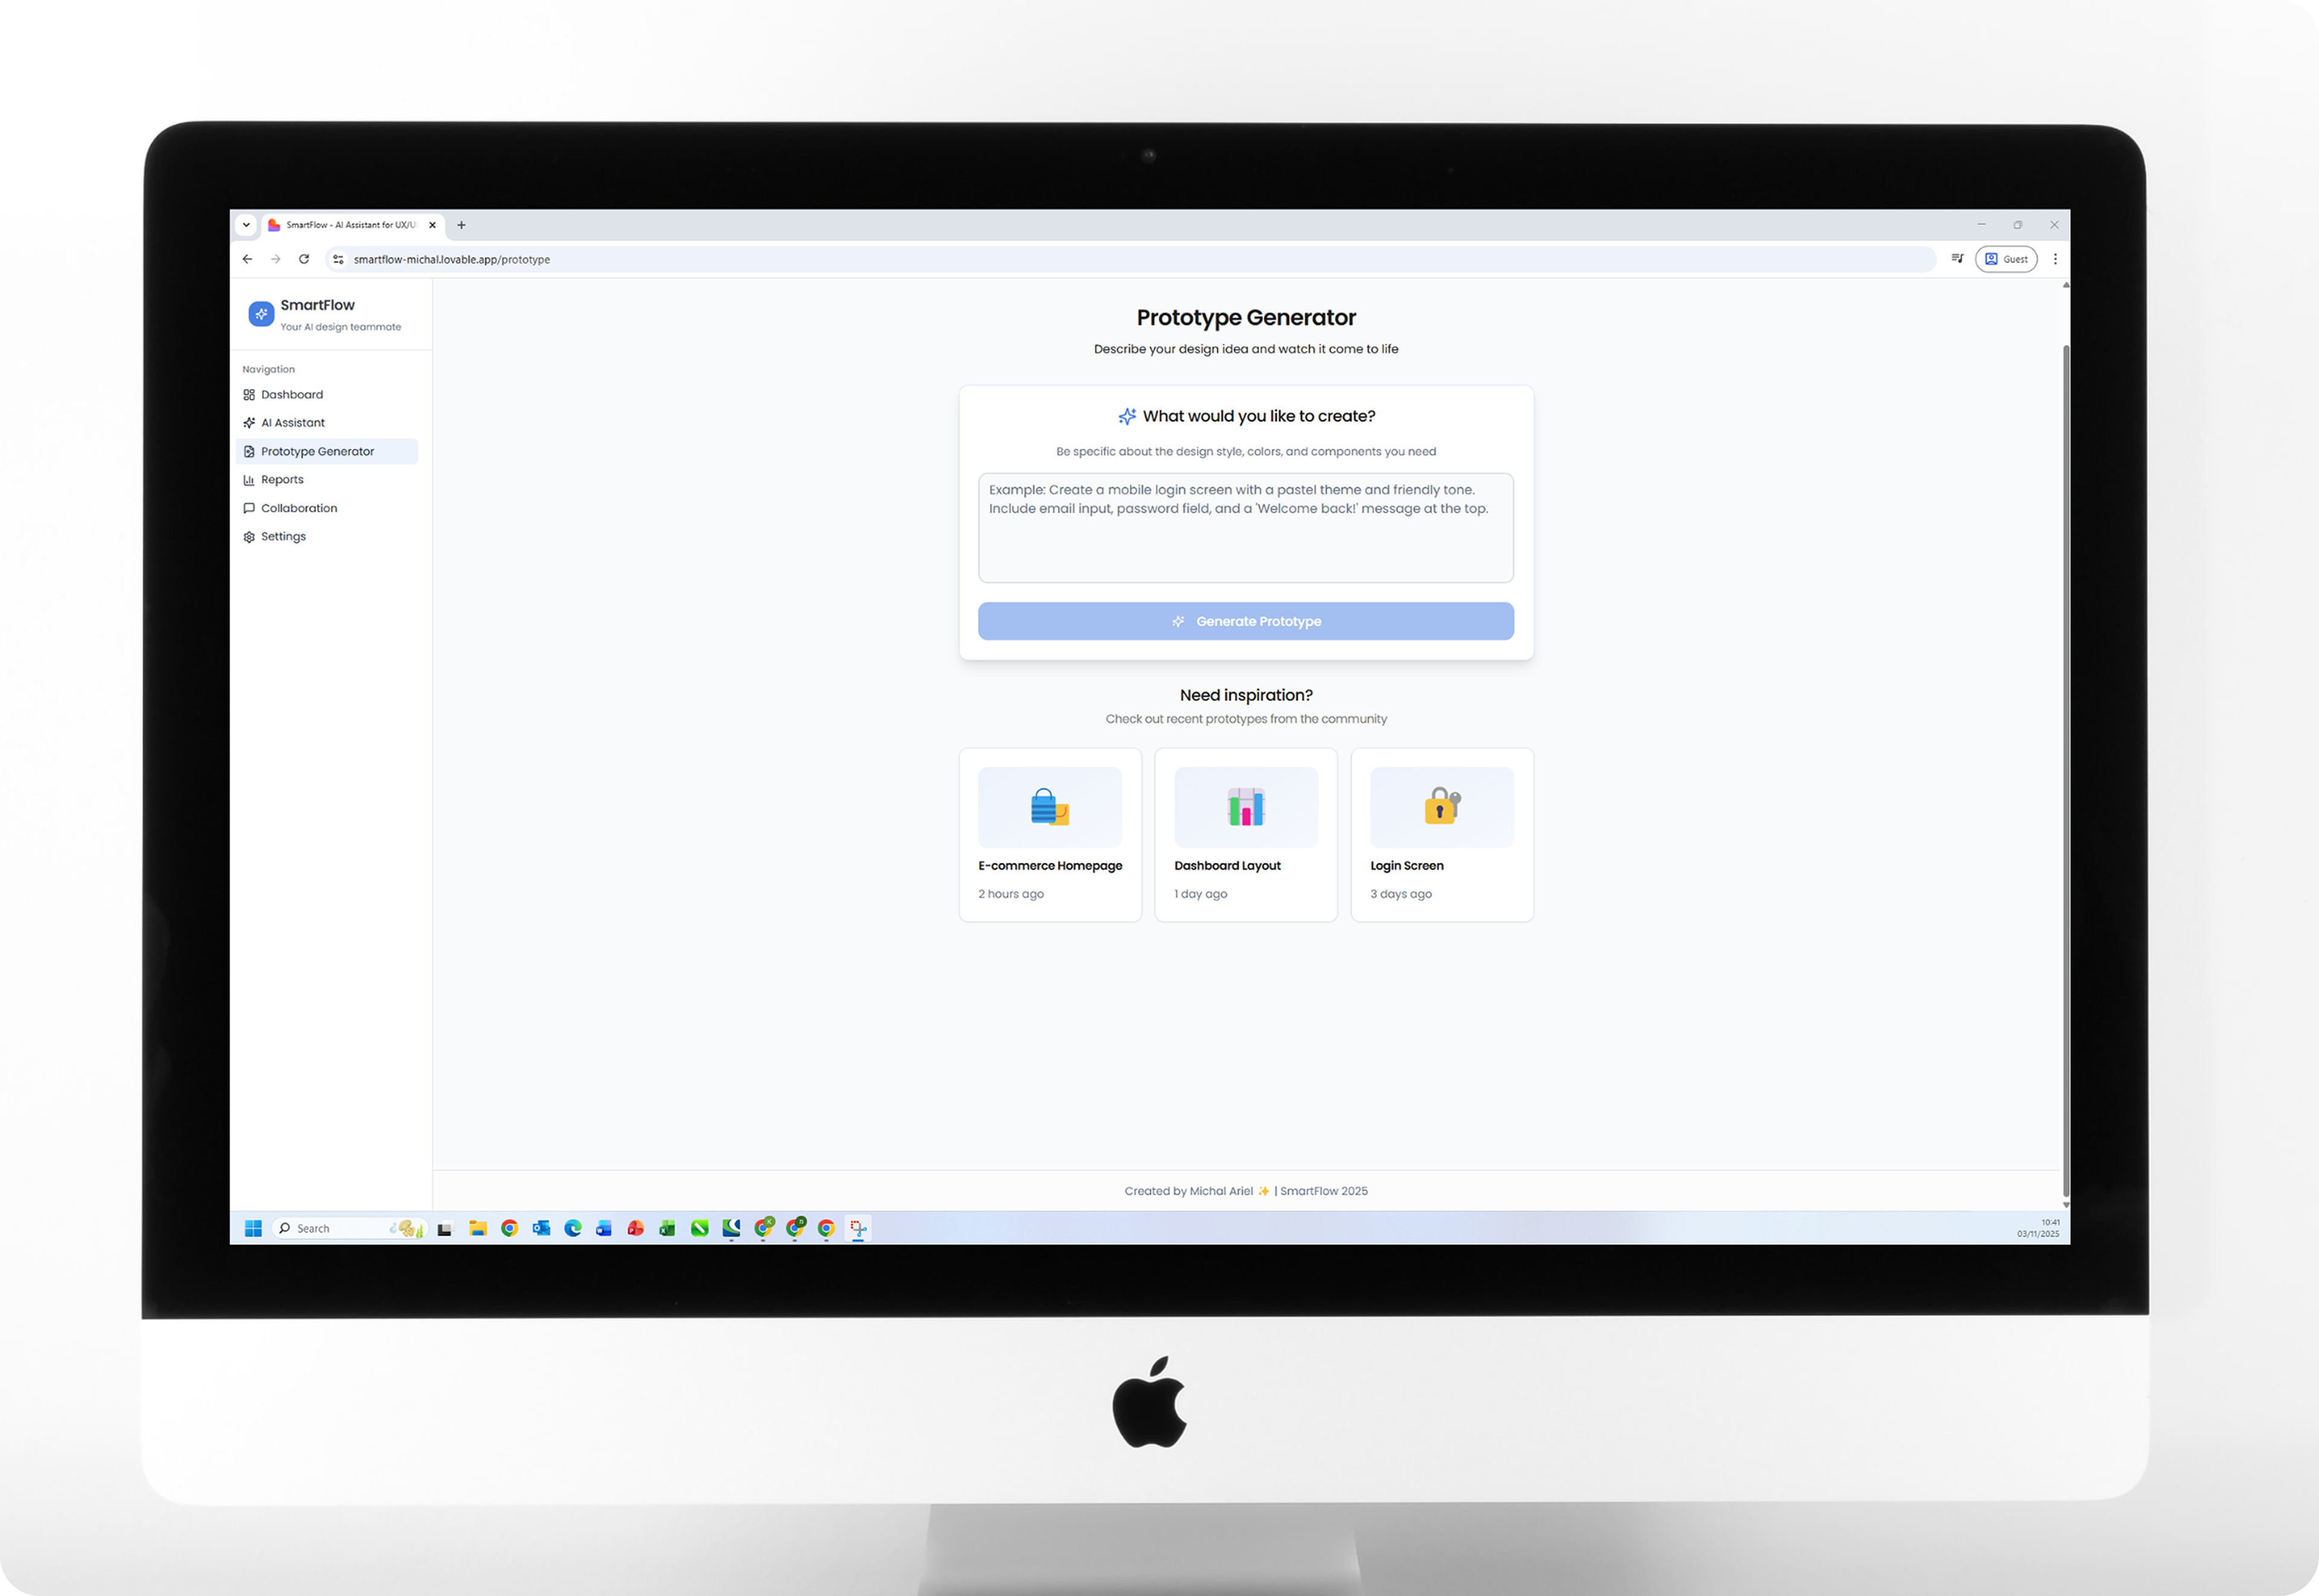2319x1596 pixels.
Task: Open the Login Screen prototype card
Action: pyautogui.click(x=1441, y=835)
